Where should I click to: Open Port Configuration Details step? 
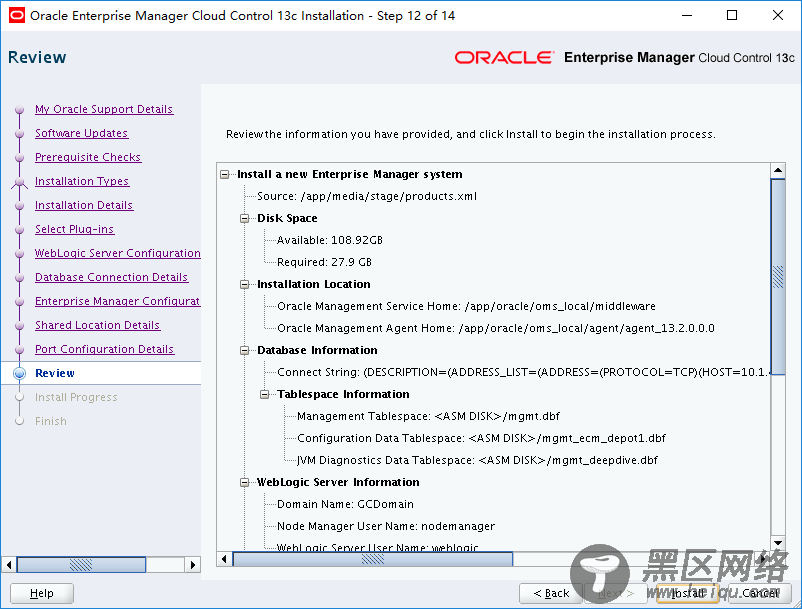(x=104, y=349)
